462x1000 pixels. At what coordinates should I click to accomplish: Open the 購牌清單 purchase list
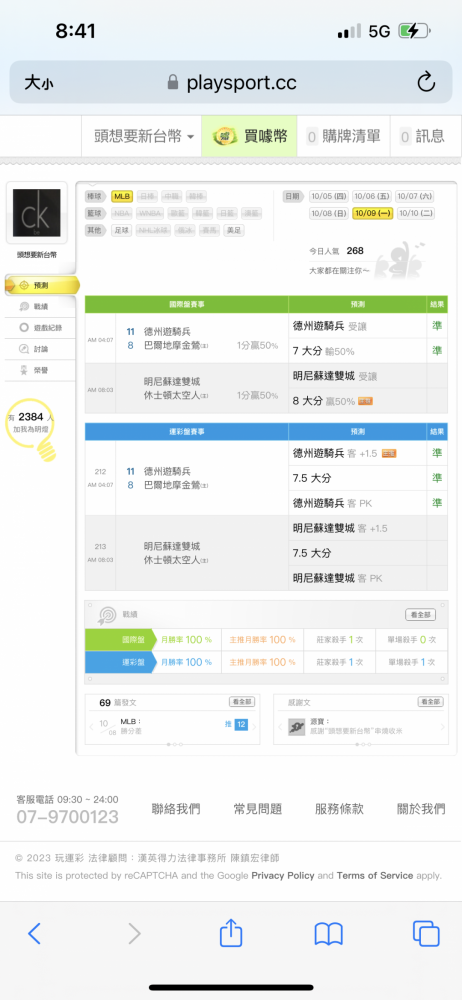pyautogui.click(x=343, y=136)
